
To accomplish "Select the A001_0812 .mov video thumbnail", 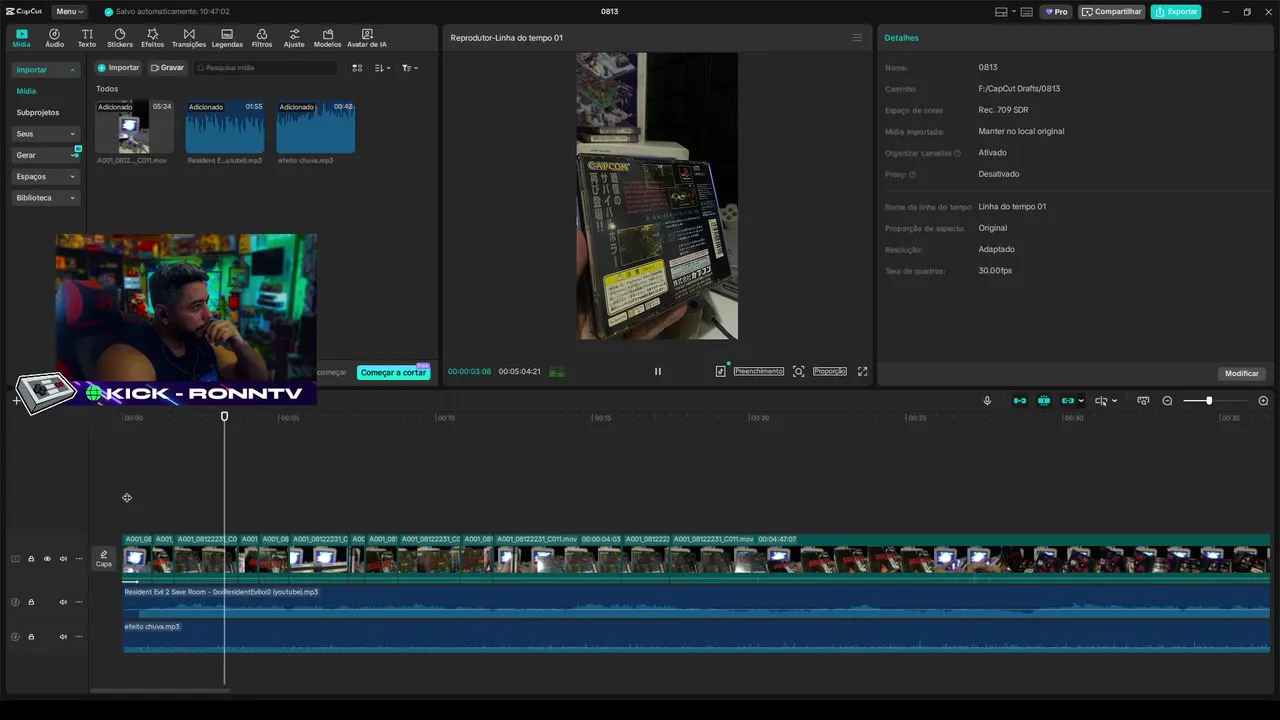I will pyautogui.click(x=134, y=127).
